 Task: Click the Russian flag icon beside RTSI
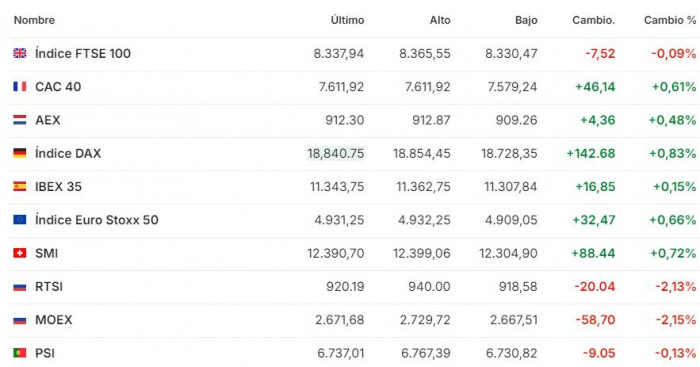(20, 286)
